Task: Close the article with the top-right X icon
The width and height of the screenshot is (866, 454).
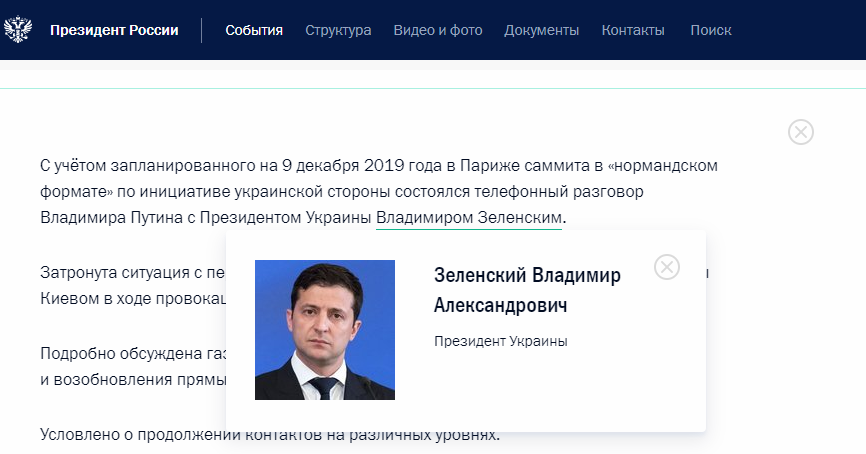Action: (x=801, y=132)
